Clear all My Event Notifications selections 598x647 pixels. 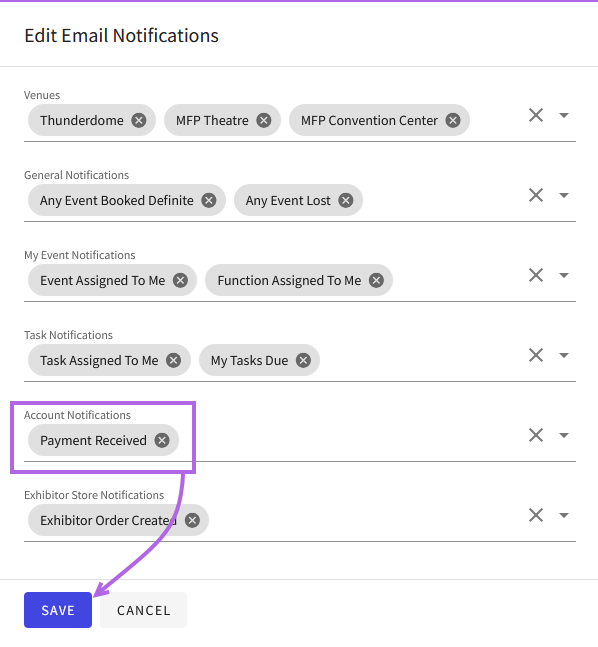click(536, 275)
